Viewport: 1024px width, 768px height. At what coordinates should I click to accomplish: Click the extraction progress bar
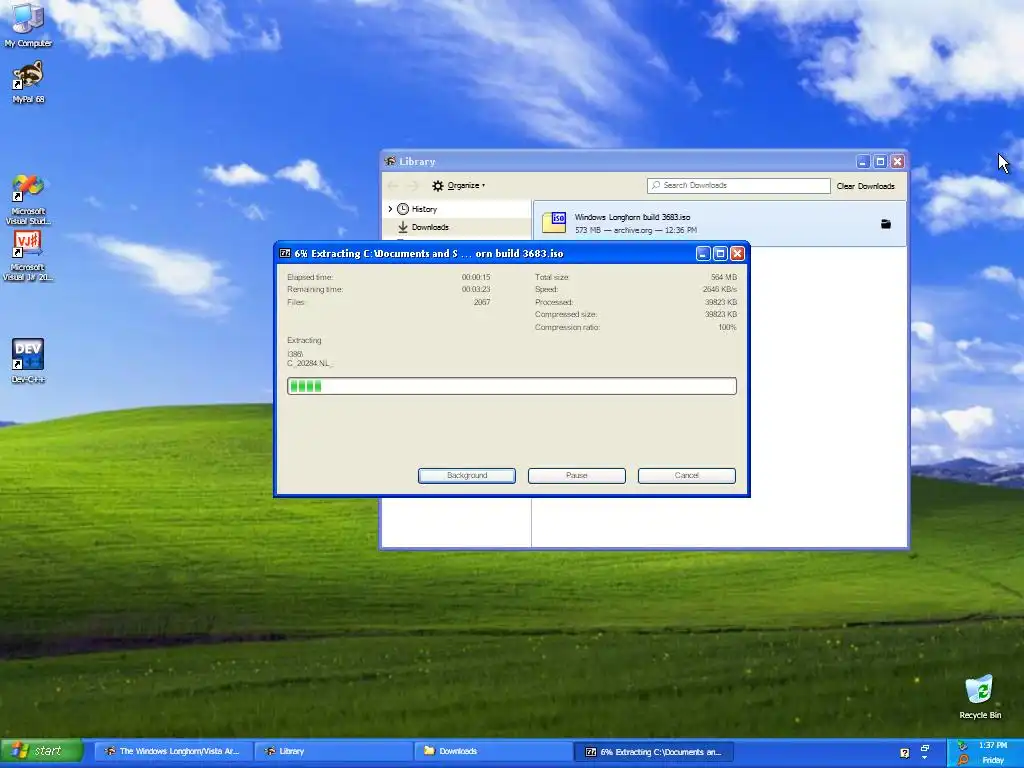pos(512,386)
